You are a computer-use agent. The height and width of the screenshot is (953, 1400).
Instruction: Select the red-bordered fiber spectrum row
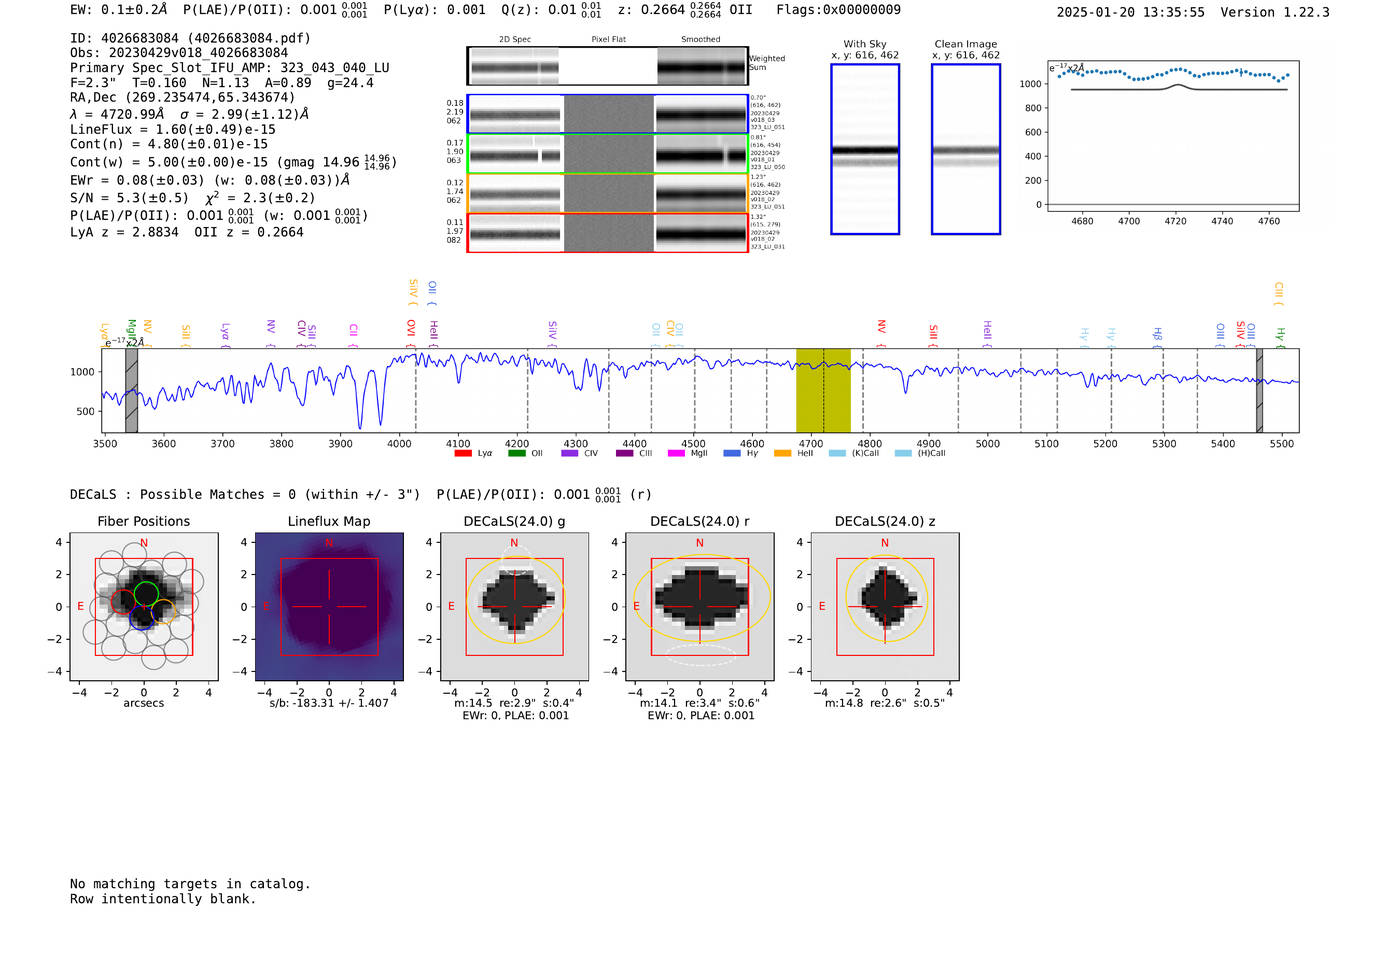[607, 233]
